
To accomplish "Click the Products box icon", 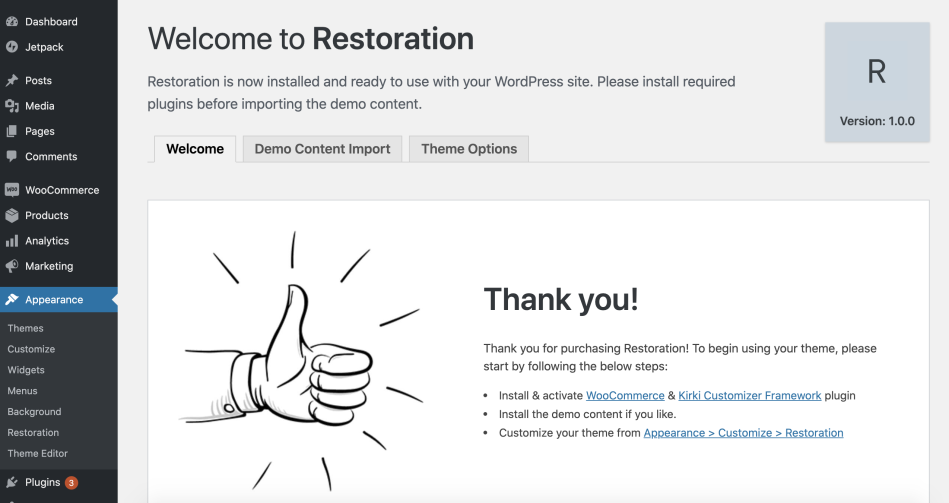I will pos(12,215).
